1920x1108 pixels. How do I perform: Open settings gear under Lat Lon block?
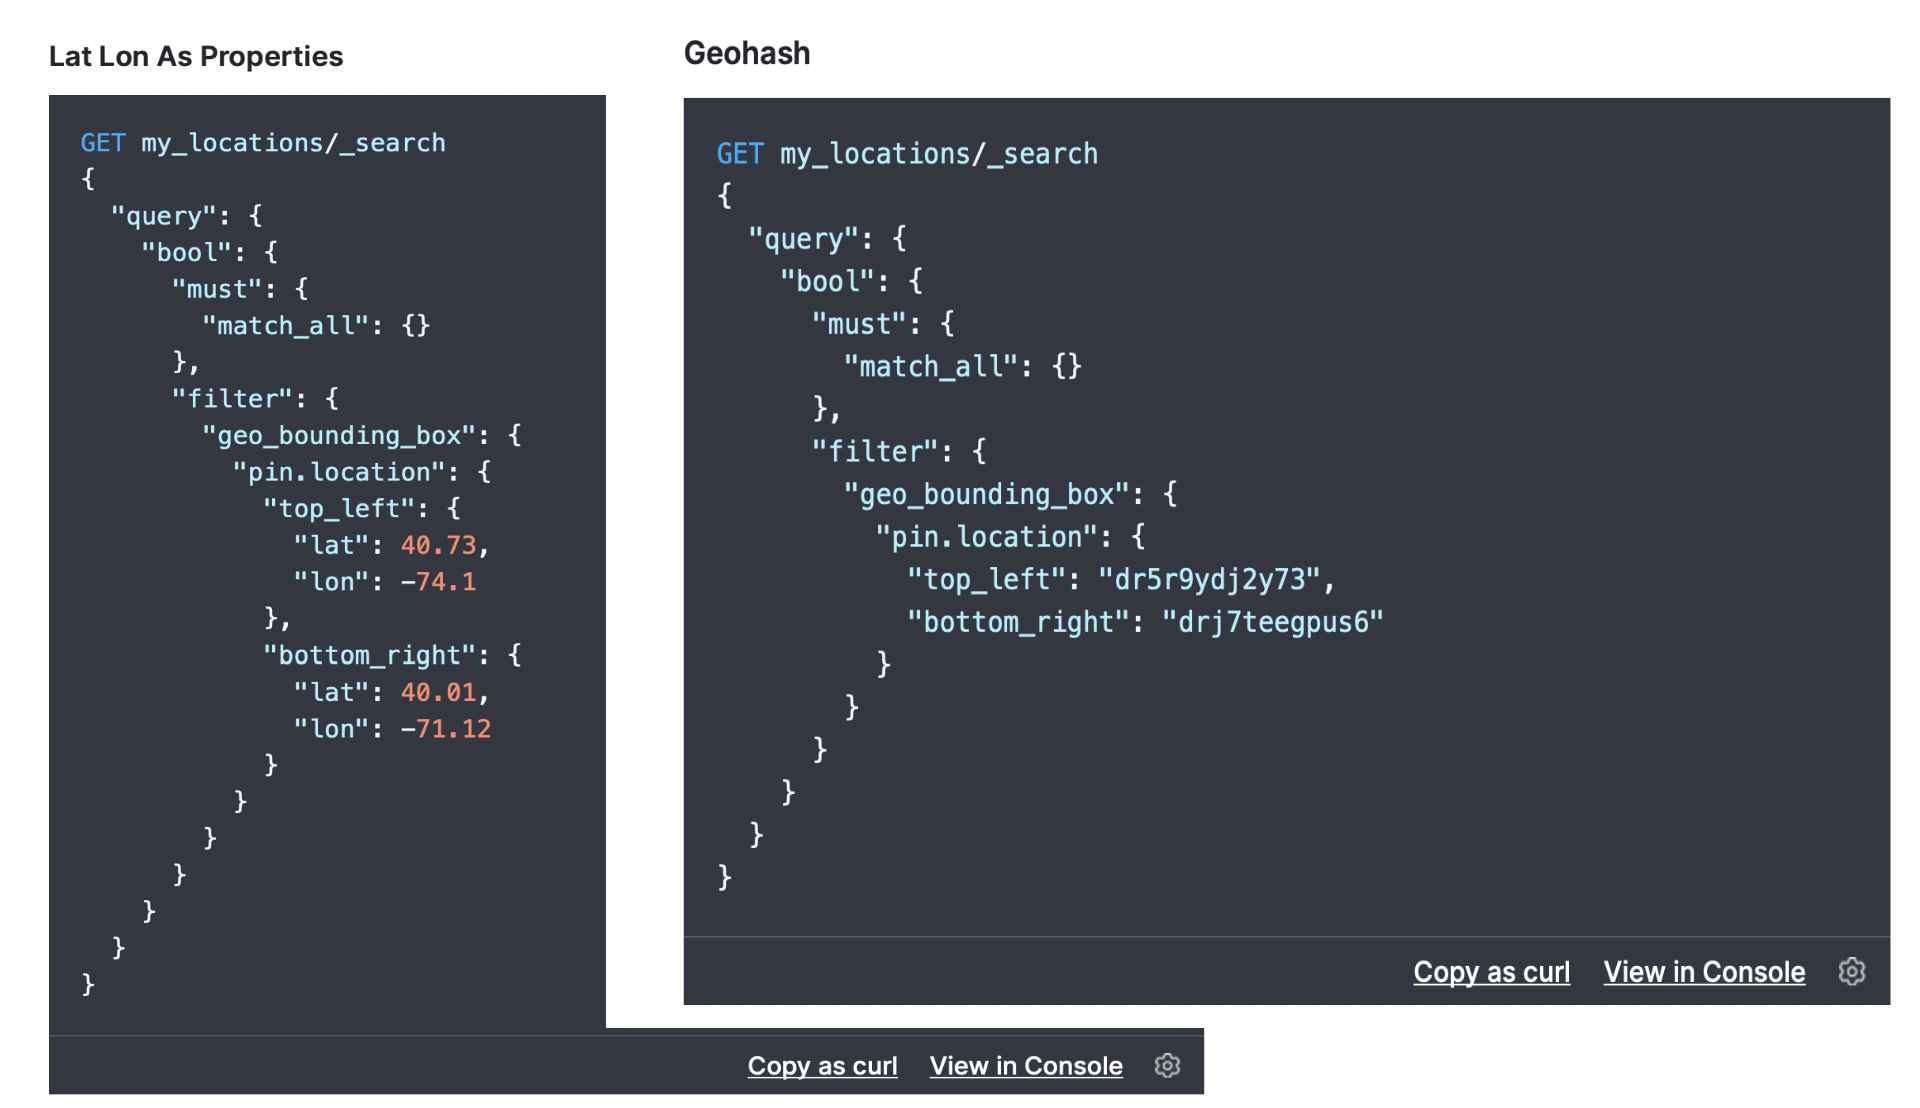[x=1167, y=1065]
